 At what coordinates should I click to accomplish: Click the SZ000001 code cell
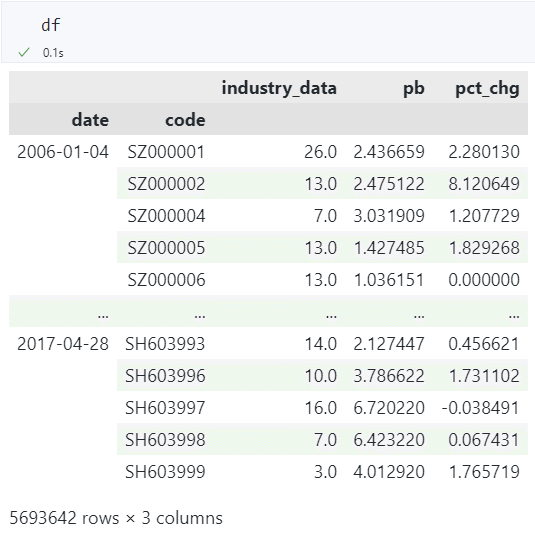[x=166, y=152]
